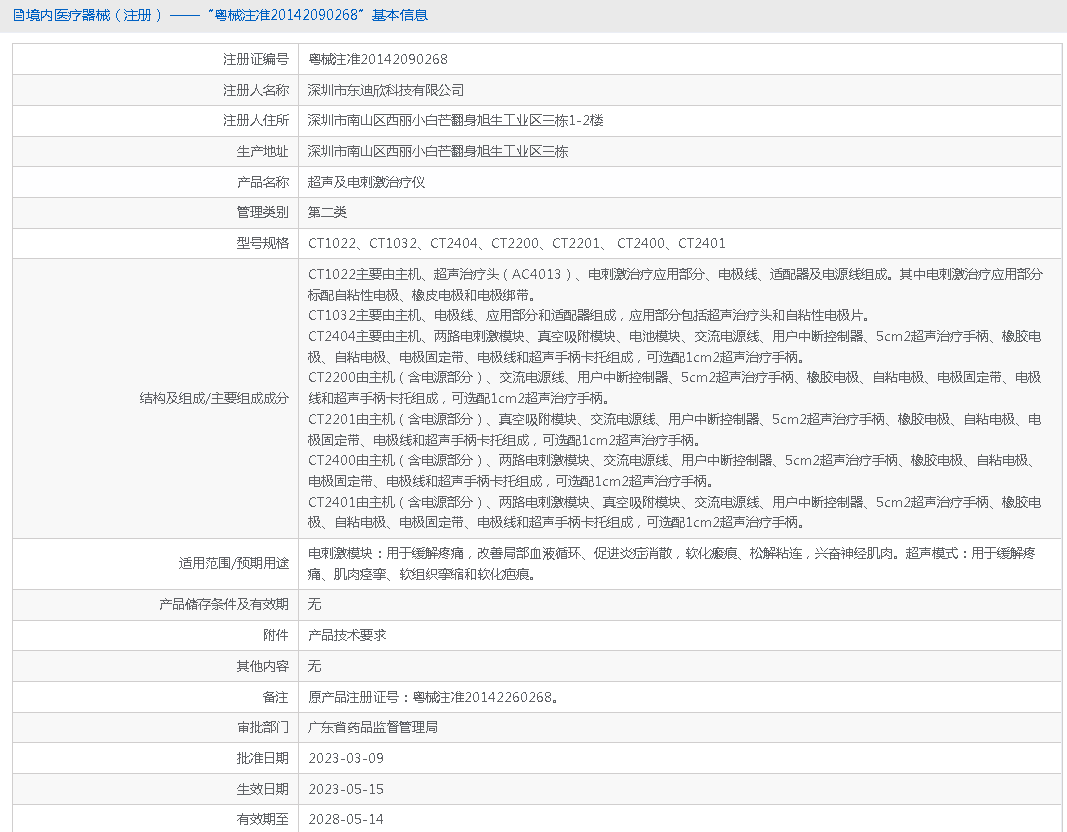Click the 生产地址 value cell
The height and width of the screenshot is (832, 1067).
[437, 152]
